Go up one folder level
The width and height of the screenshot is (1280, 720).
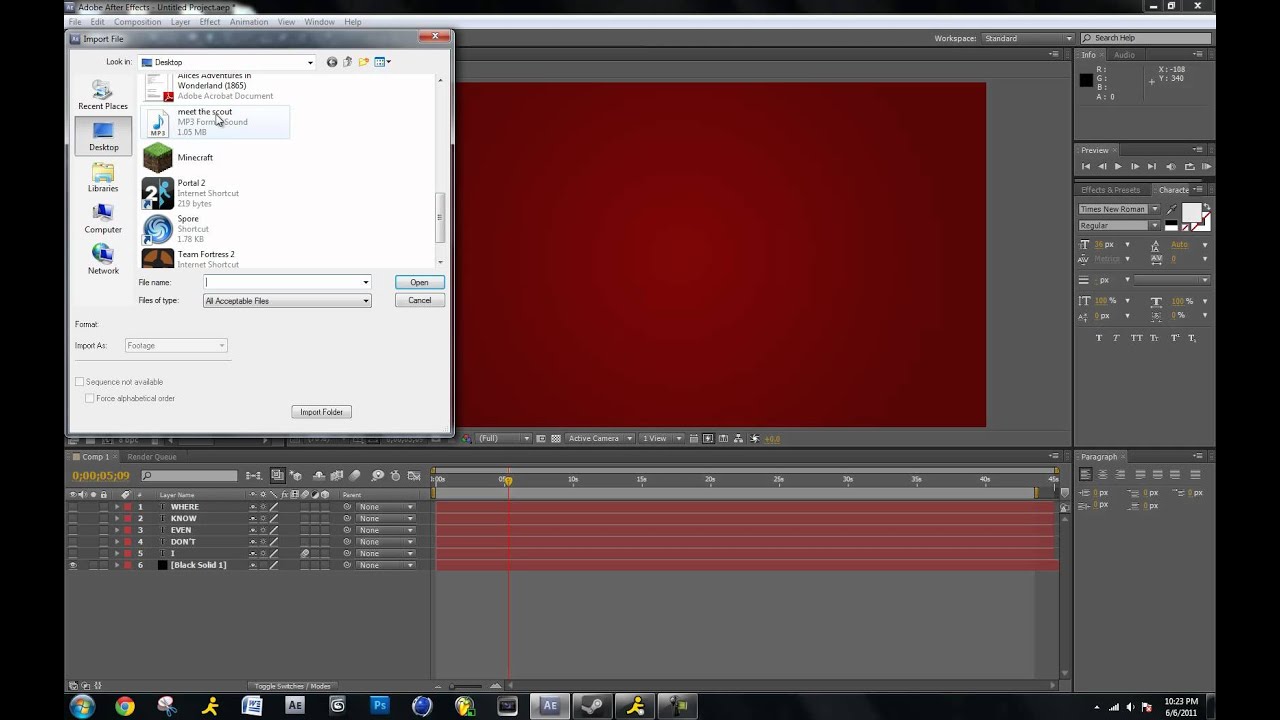click(x=348, y=62)
